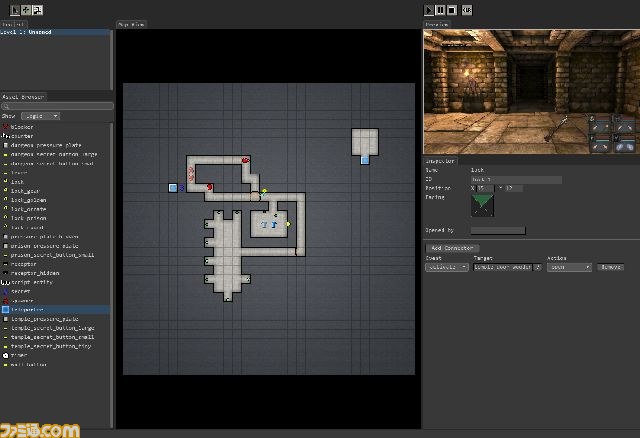Select the blocker asset icon
The height and width of the screenshot is (438, 640).
tap(6, 127)
